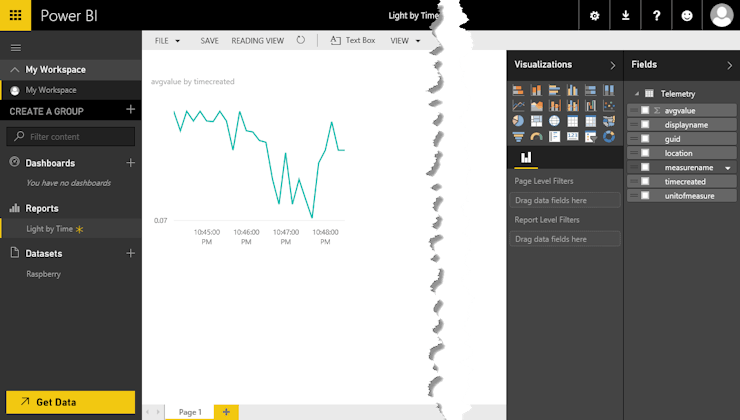The width and height of the screenshot is (740, 420).
Task: Check the measurename field checkbox
Action: click(x=645, y=167)
